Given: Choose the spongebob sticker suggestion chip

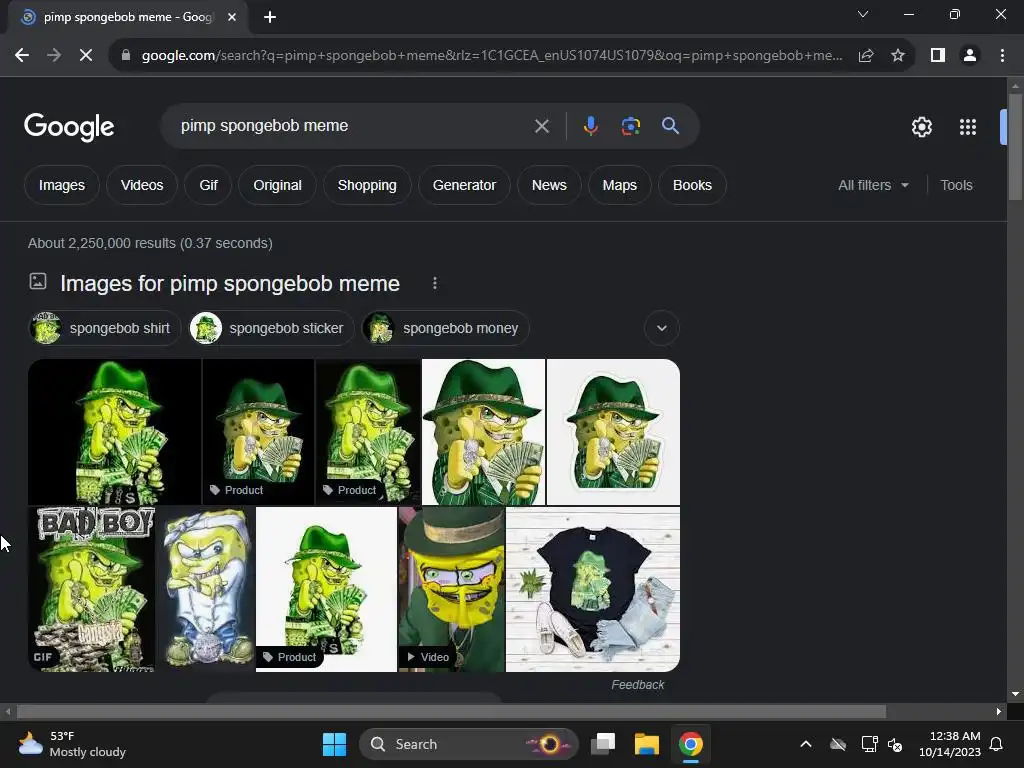Looking at the screenshot, I should click(x=272, y=328).
